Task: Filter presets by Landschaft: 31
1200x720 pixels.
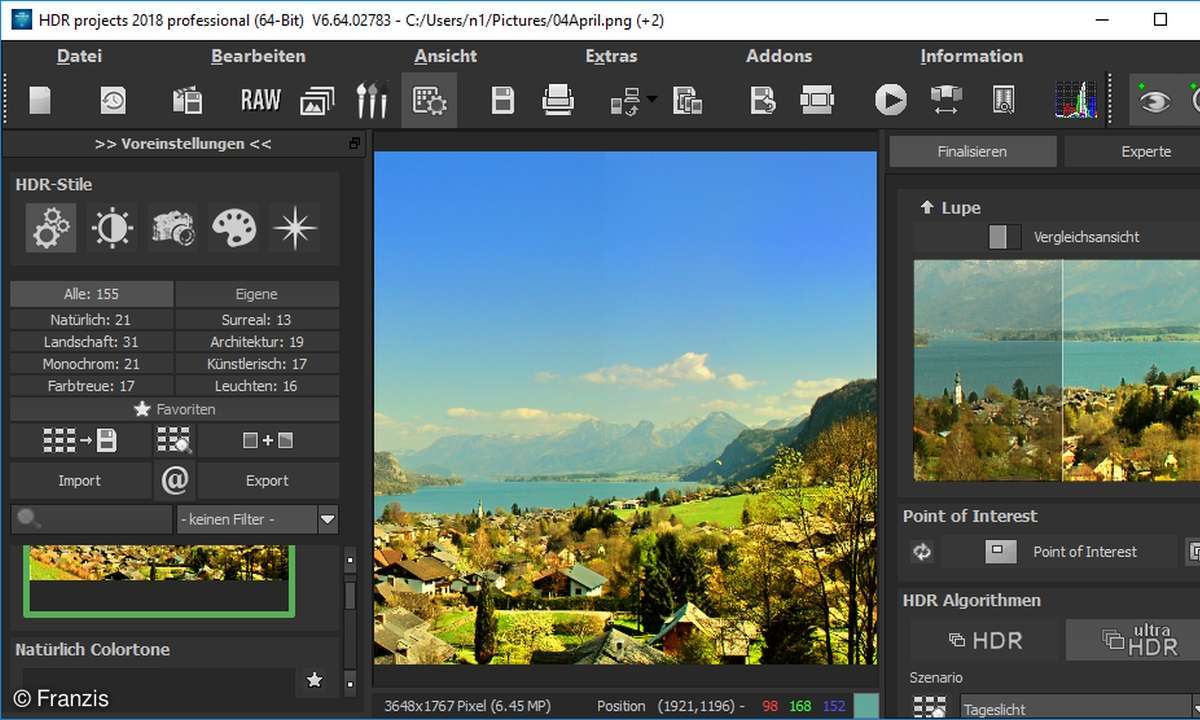Action: [x=91, y=342]
